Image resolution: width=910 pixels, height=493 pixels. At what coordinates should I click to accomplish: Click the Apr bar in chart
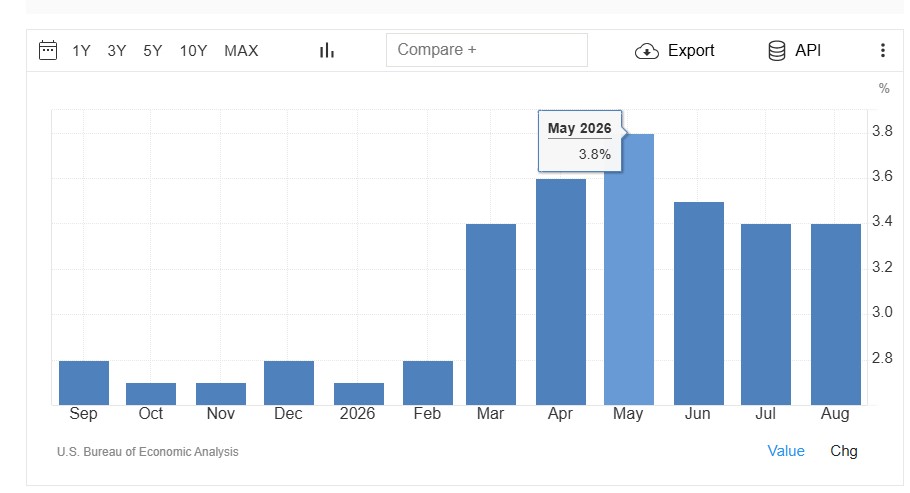[x=561, y=292]
